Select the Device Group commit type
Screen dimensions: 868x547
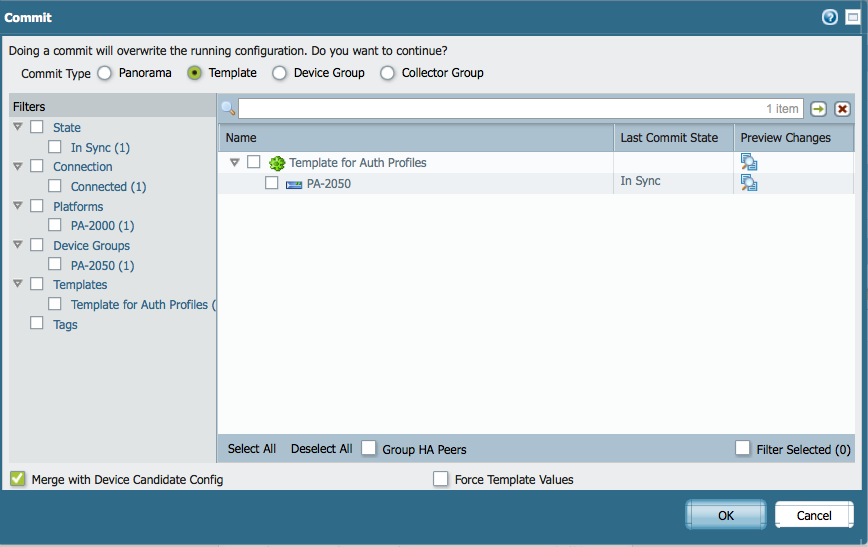pos(280,73)
